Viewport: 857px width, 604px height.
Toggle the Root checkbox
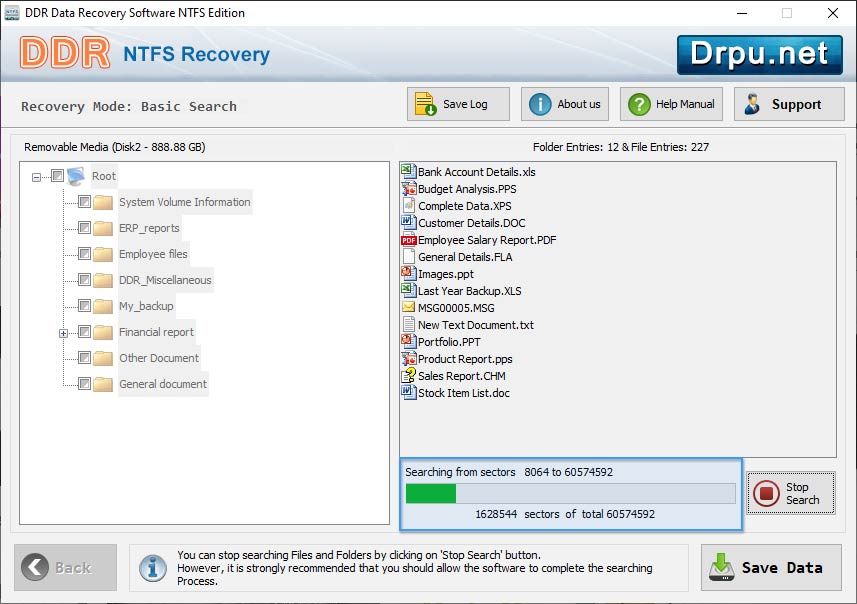[x=57, y=175]
